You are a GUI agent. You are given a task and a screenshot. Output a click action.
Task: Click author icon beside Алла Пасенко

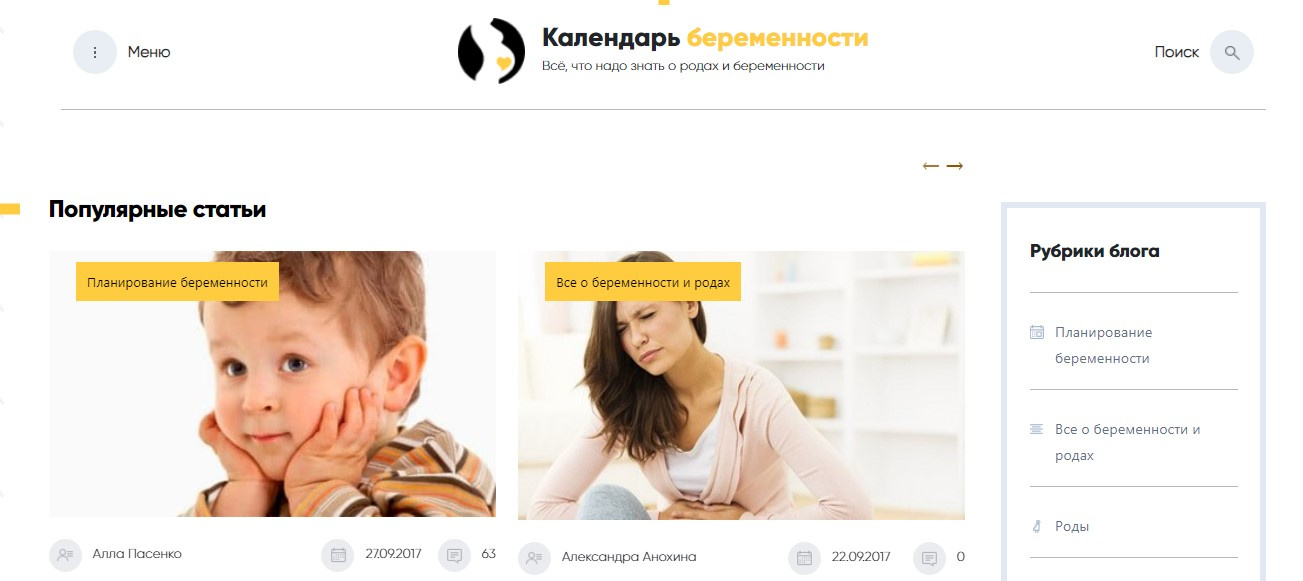click(65, 554)
